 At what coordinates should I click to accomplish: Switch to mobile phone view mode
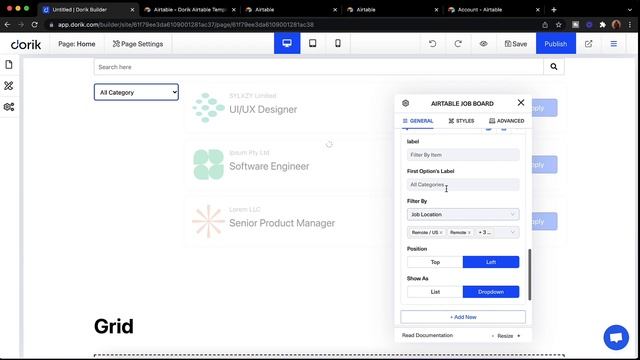pyautogui.click(x=338, y=44)
